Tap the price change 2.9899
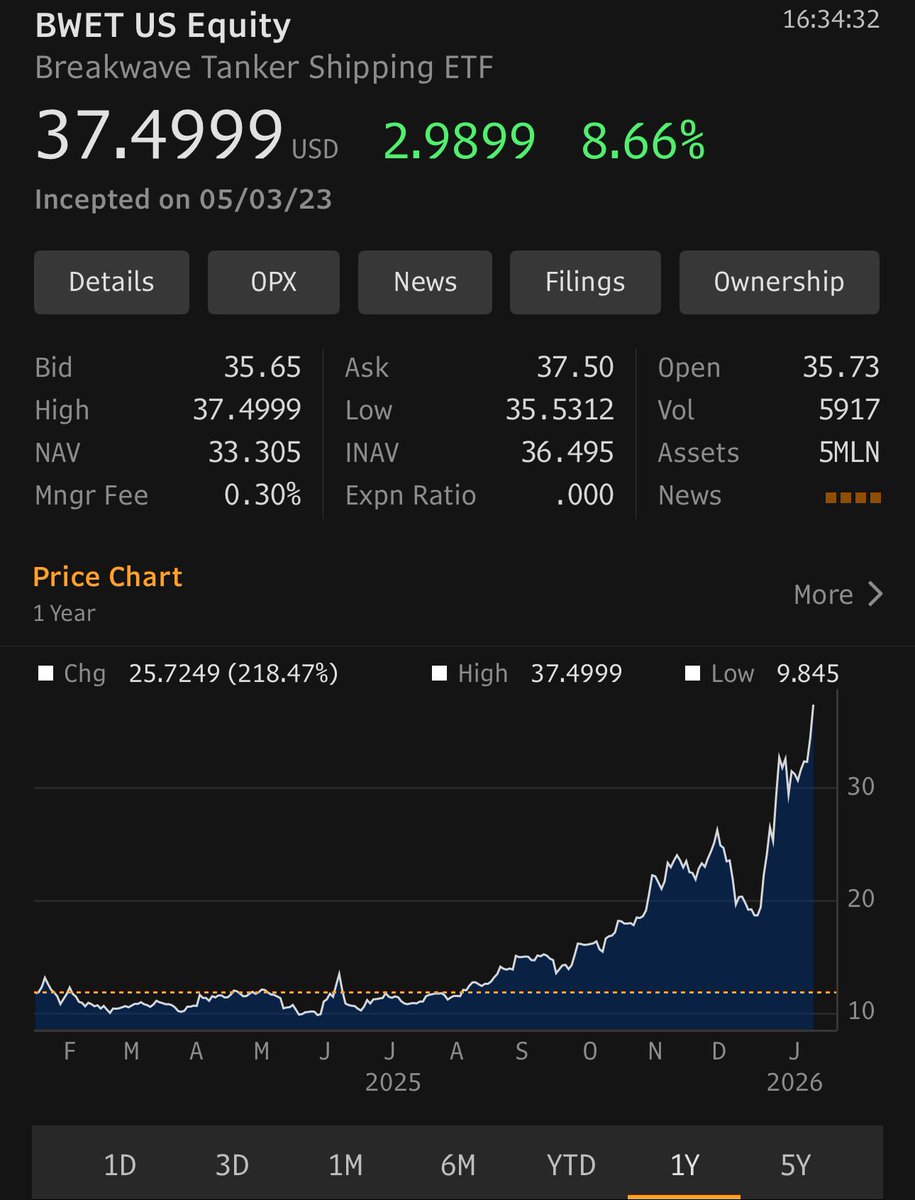The width and height of the screenshot is (915, 1200). (x=460, y=142)
